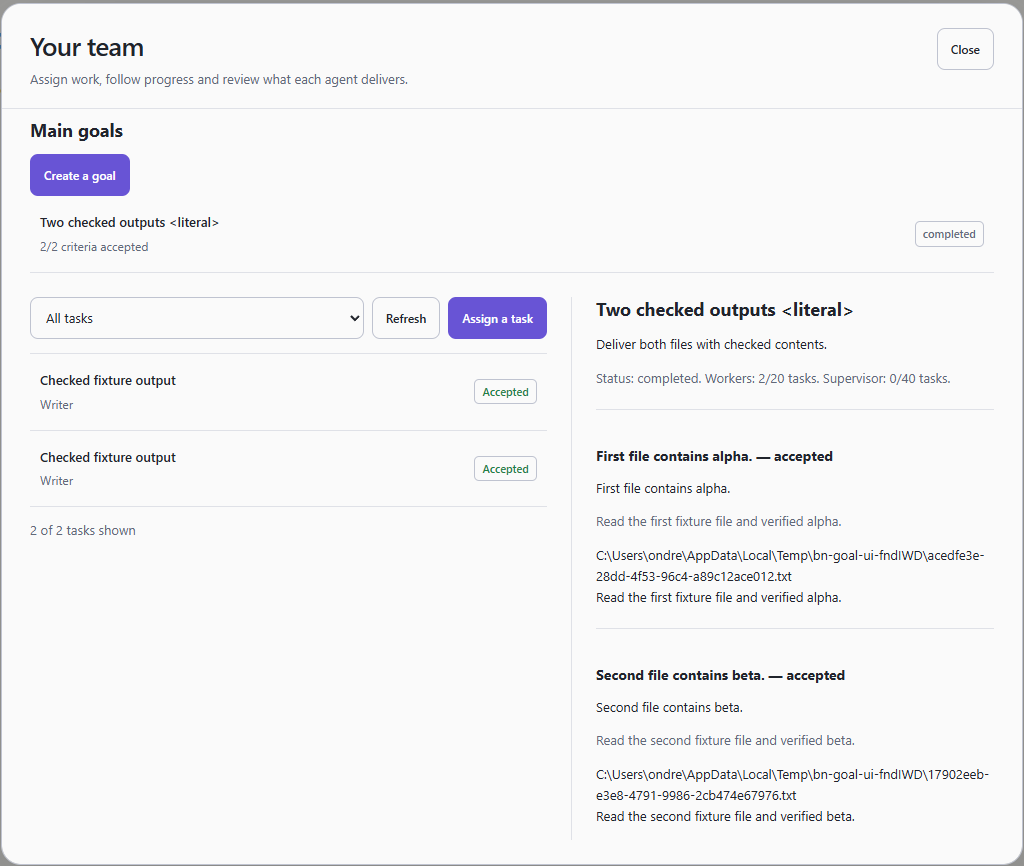Click Assign a task button
Viewport: 1024px width, 866px height.
(x=497, y=318)
